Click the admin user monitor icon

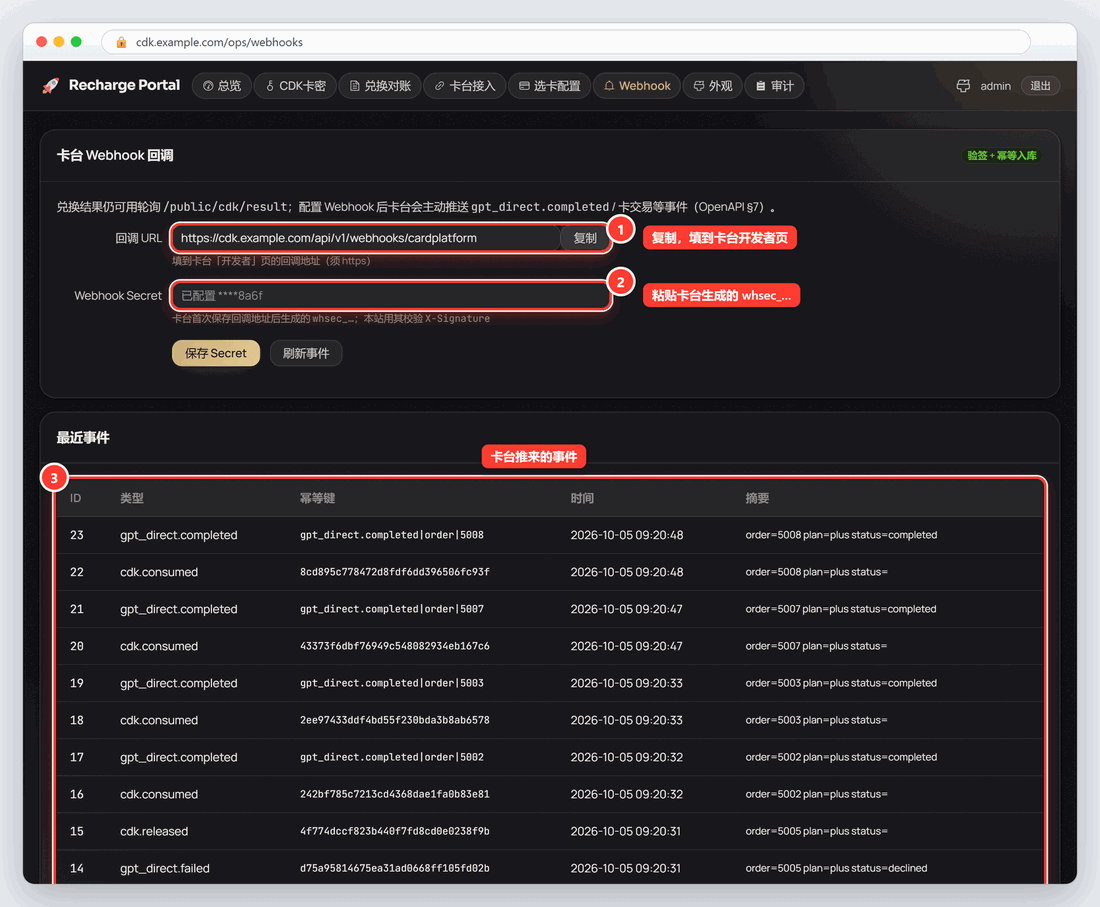(963, 86)
